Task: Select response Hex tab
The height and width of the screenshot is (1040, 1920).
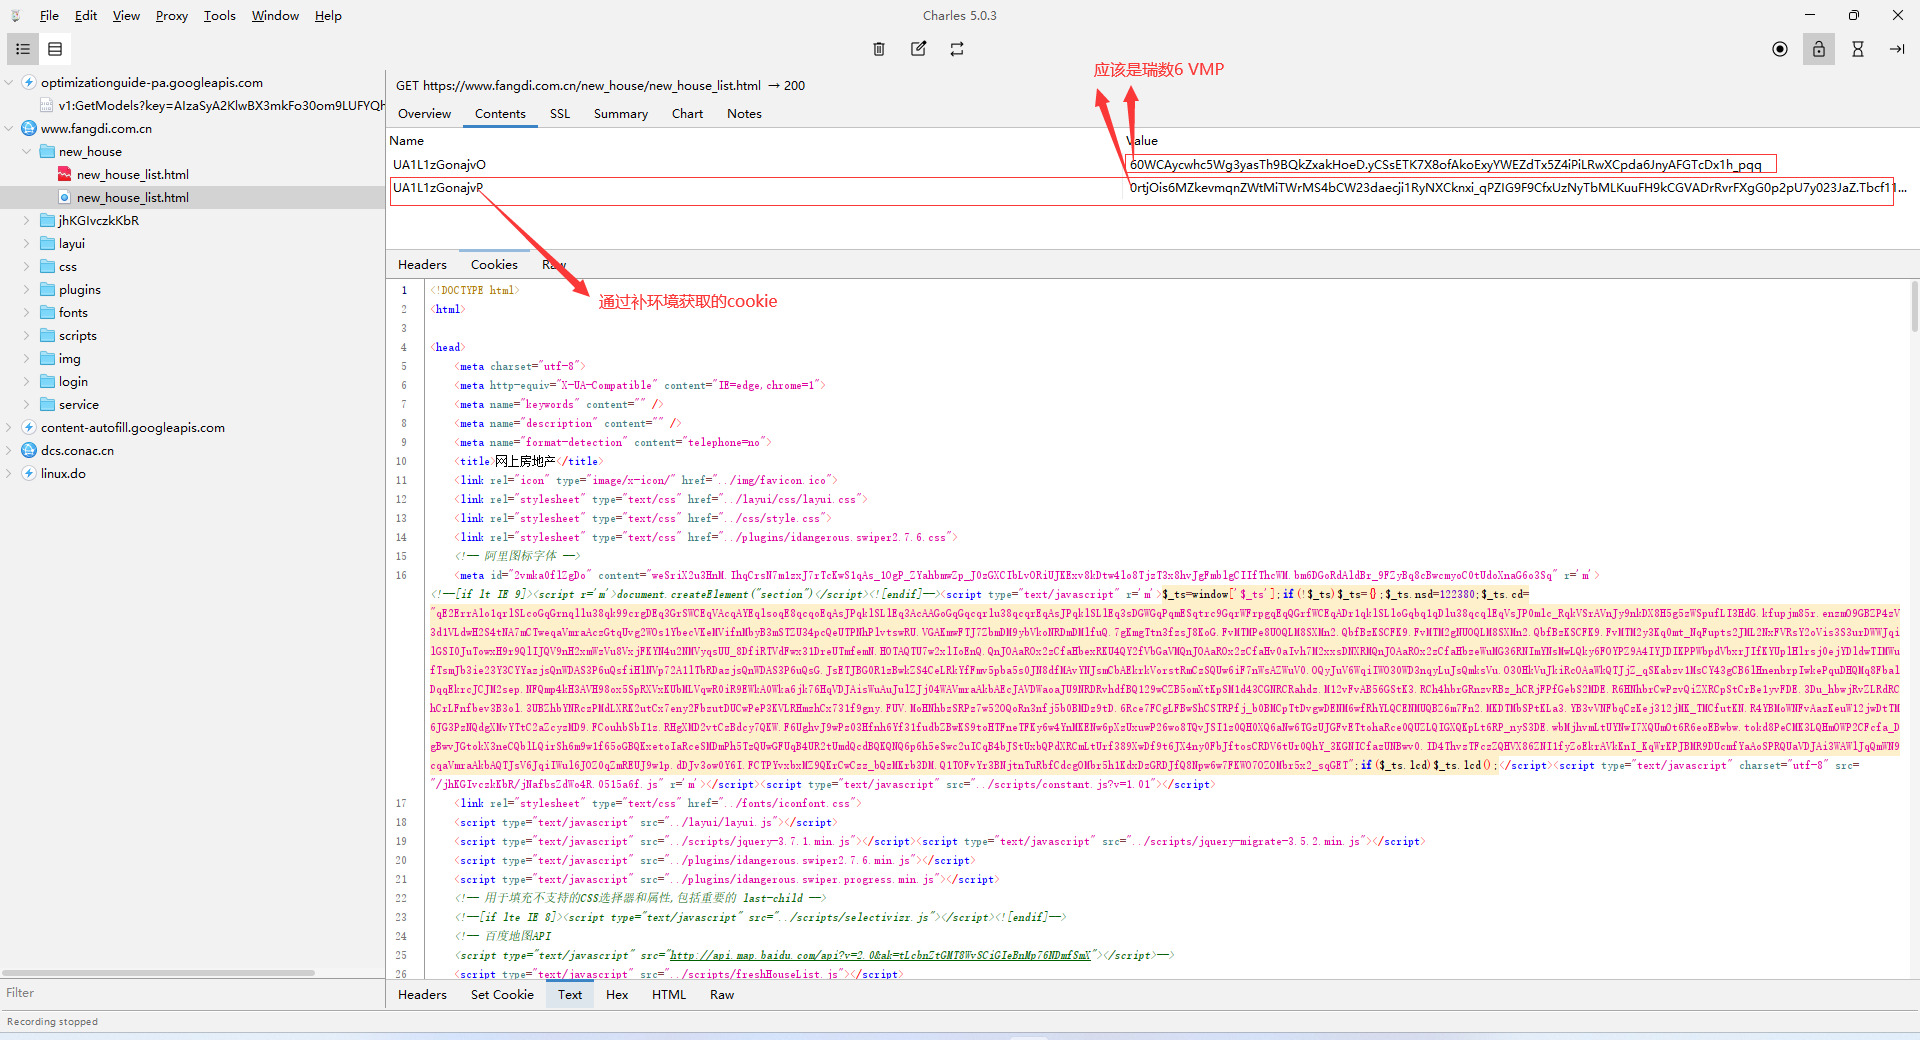Action: pos(617,995)
